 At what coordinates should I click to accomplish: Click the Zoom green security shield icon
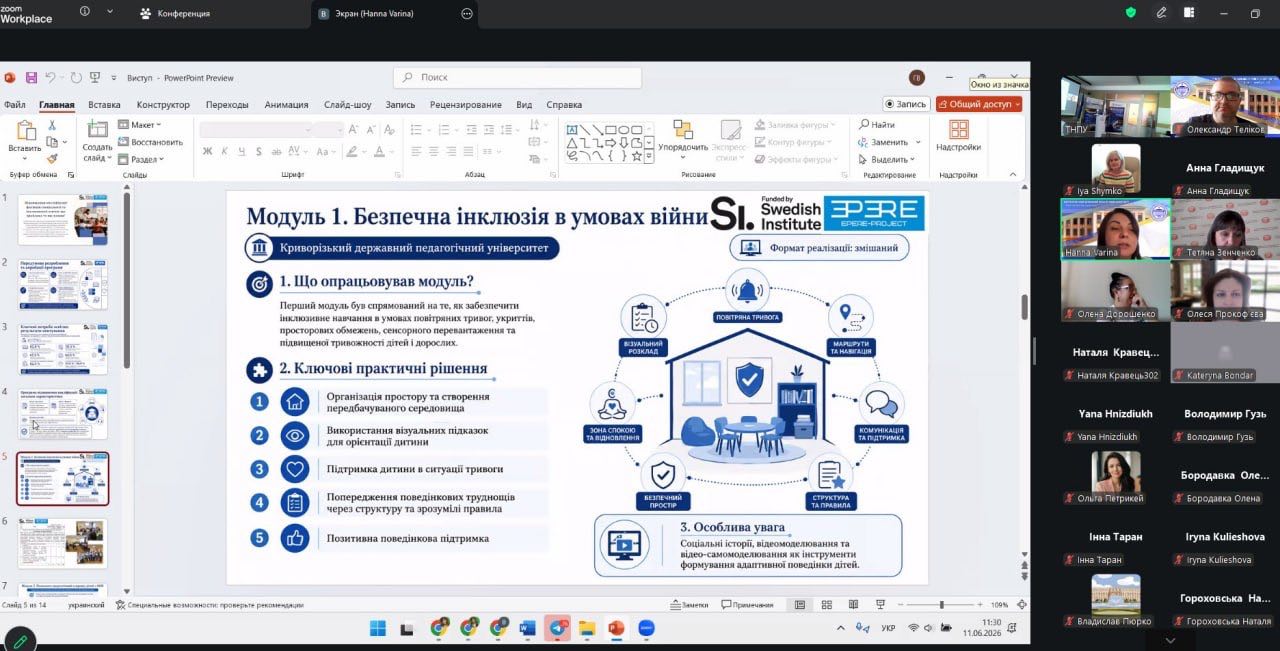click(x=1131, y=13)
